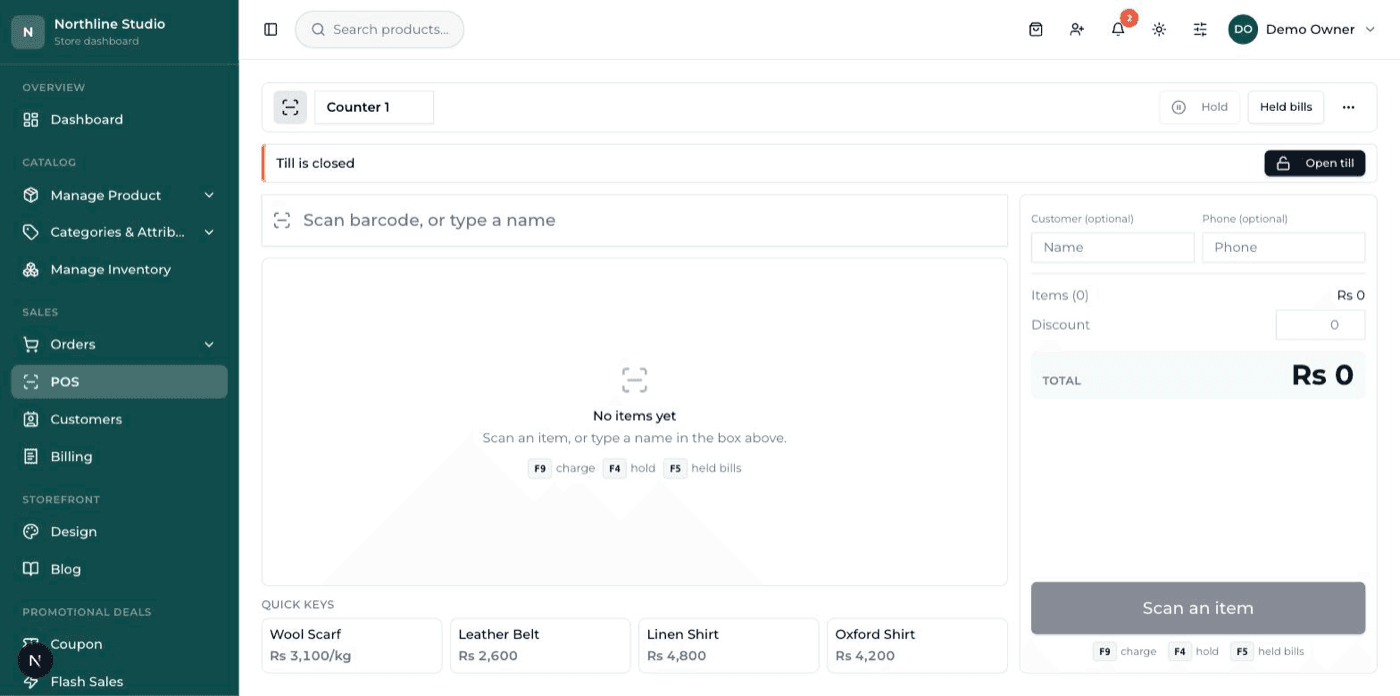This screenshot has height=696, width=1400.
Task: Open the settings sliders icon
Action: (1200, 30)
